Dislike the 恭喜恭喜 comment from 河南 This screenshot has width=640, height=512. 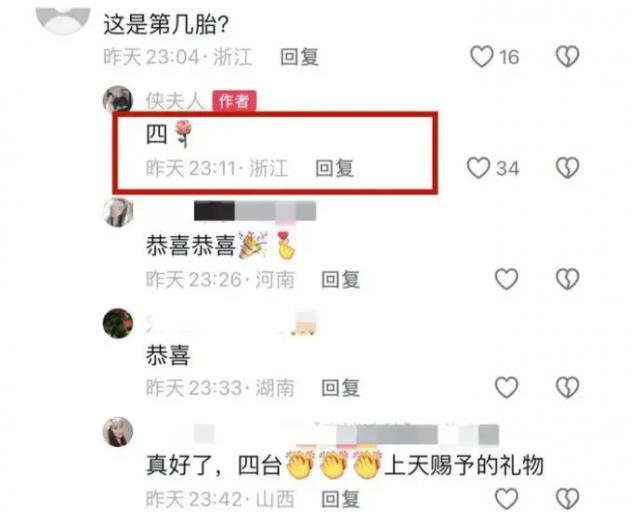[567, 279]
